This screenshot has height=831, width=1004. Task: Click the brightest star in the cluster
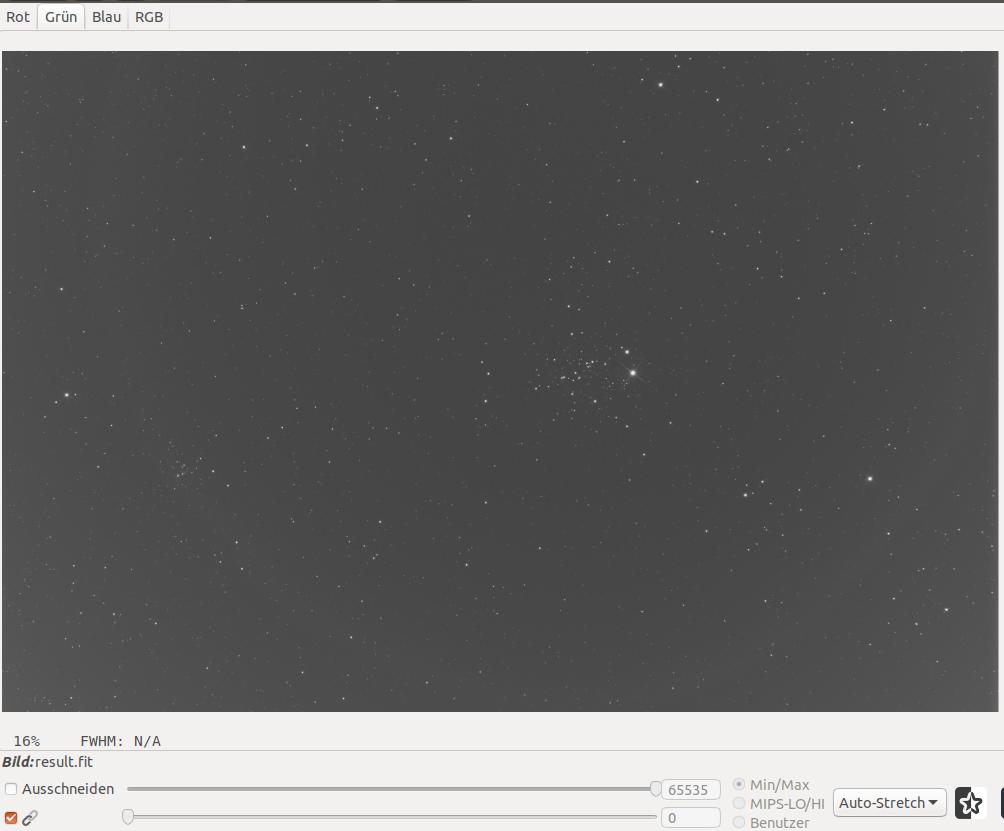tap(633, 373)
